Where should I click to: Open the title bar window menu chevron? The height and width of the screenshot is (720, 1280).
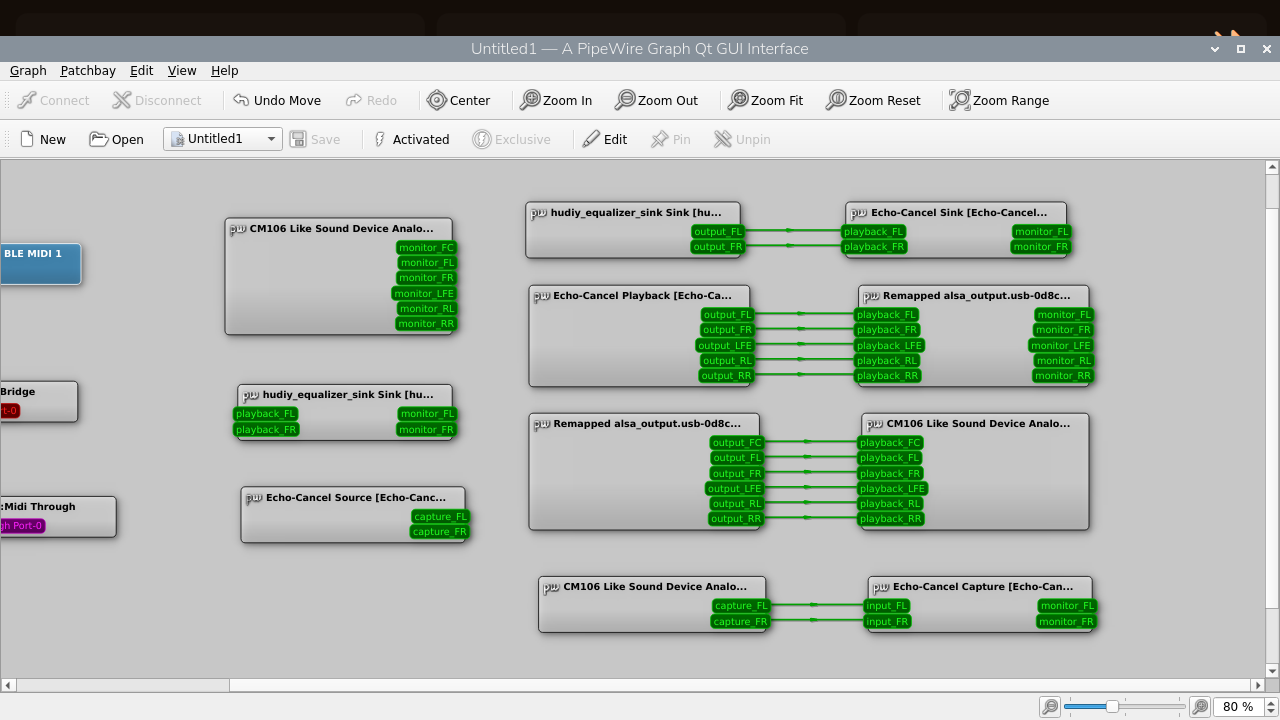(x=1214, y=48)
